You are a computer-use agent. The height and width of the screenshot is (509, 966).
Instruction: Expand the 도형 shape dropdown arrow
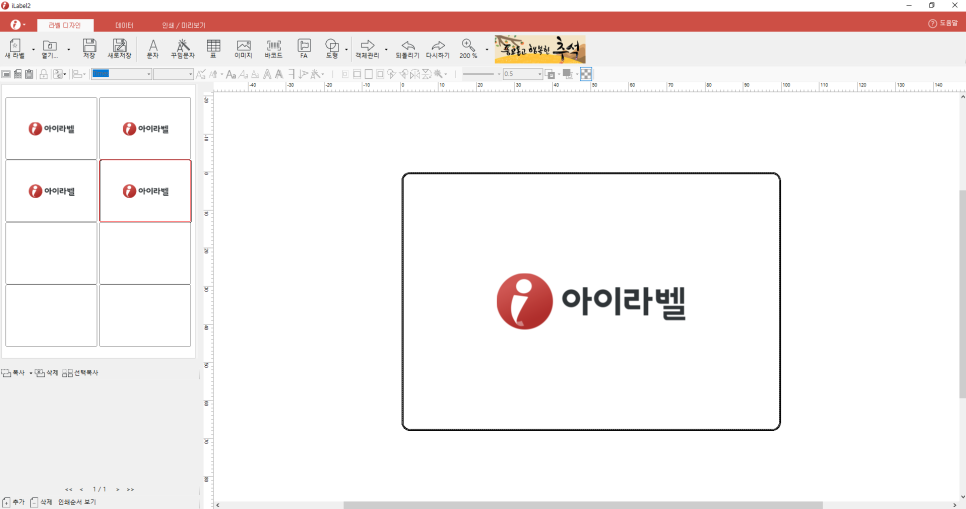[x=347, y=49]
